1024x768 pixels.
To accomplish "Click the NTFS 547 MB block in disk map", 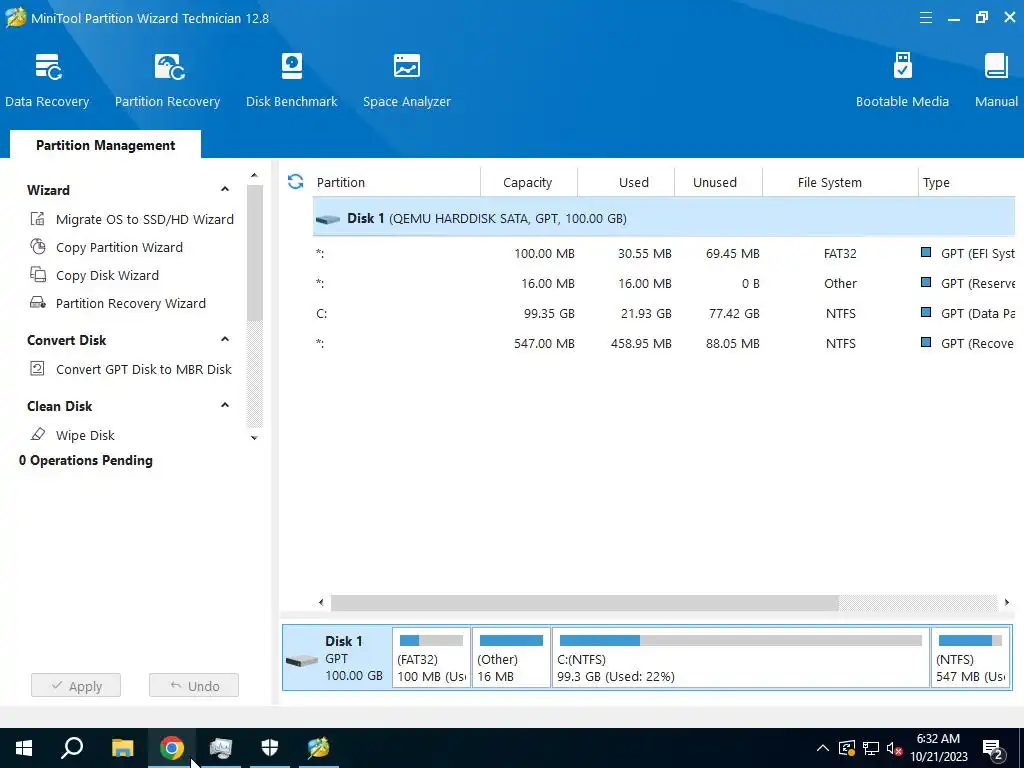I will (970, 658).
